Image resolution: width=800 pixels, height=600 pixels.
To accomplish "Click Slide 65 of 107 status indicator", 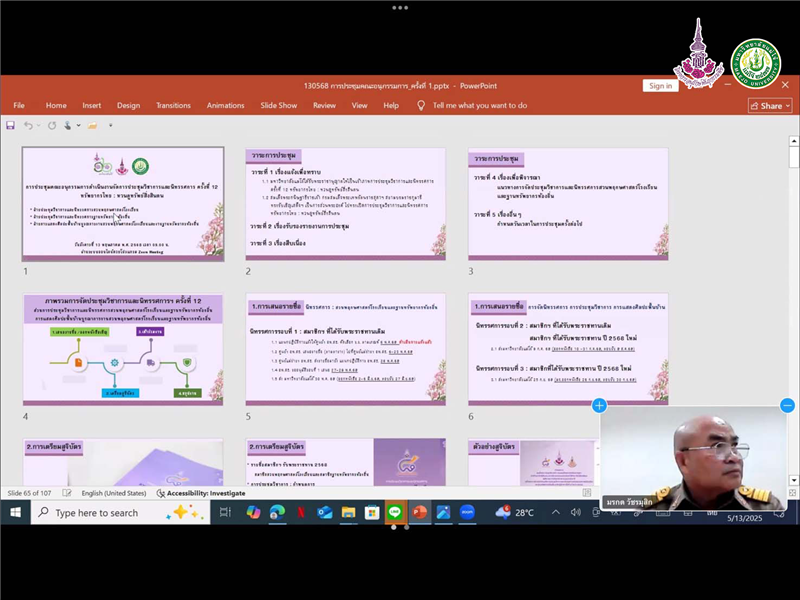I will coord(30,493).
